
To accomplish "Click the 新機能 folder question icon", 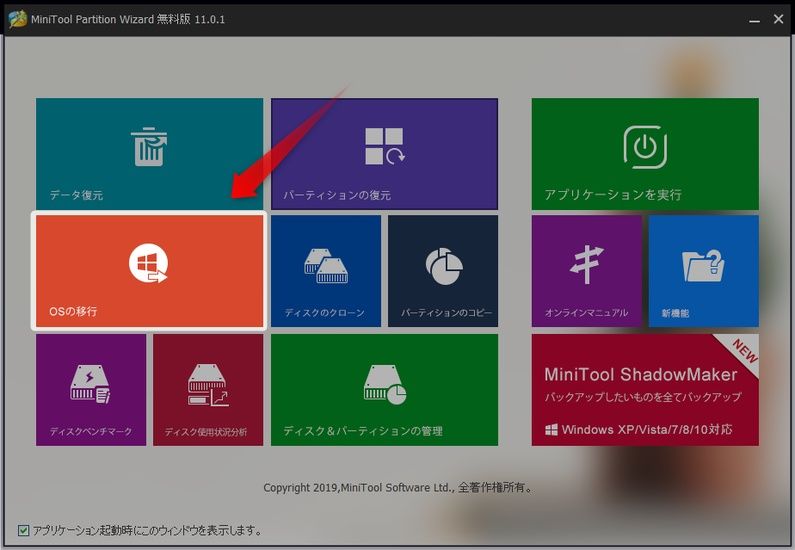I will pos(703,266).
